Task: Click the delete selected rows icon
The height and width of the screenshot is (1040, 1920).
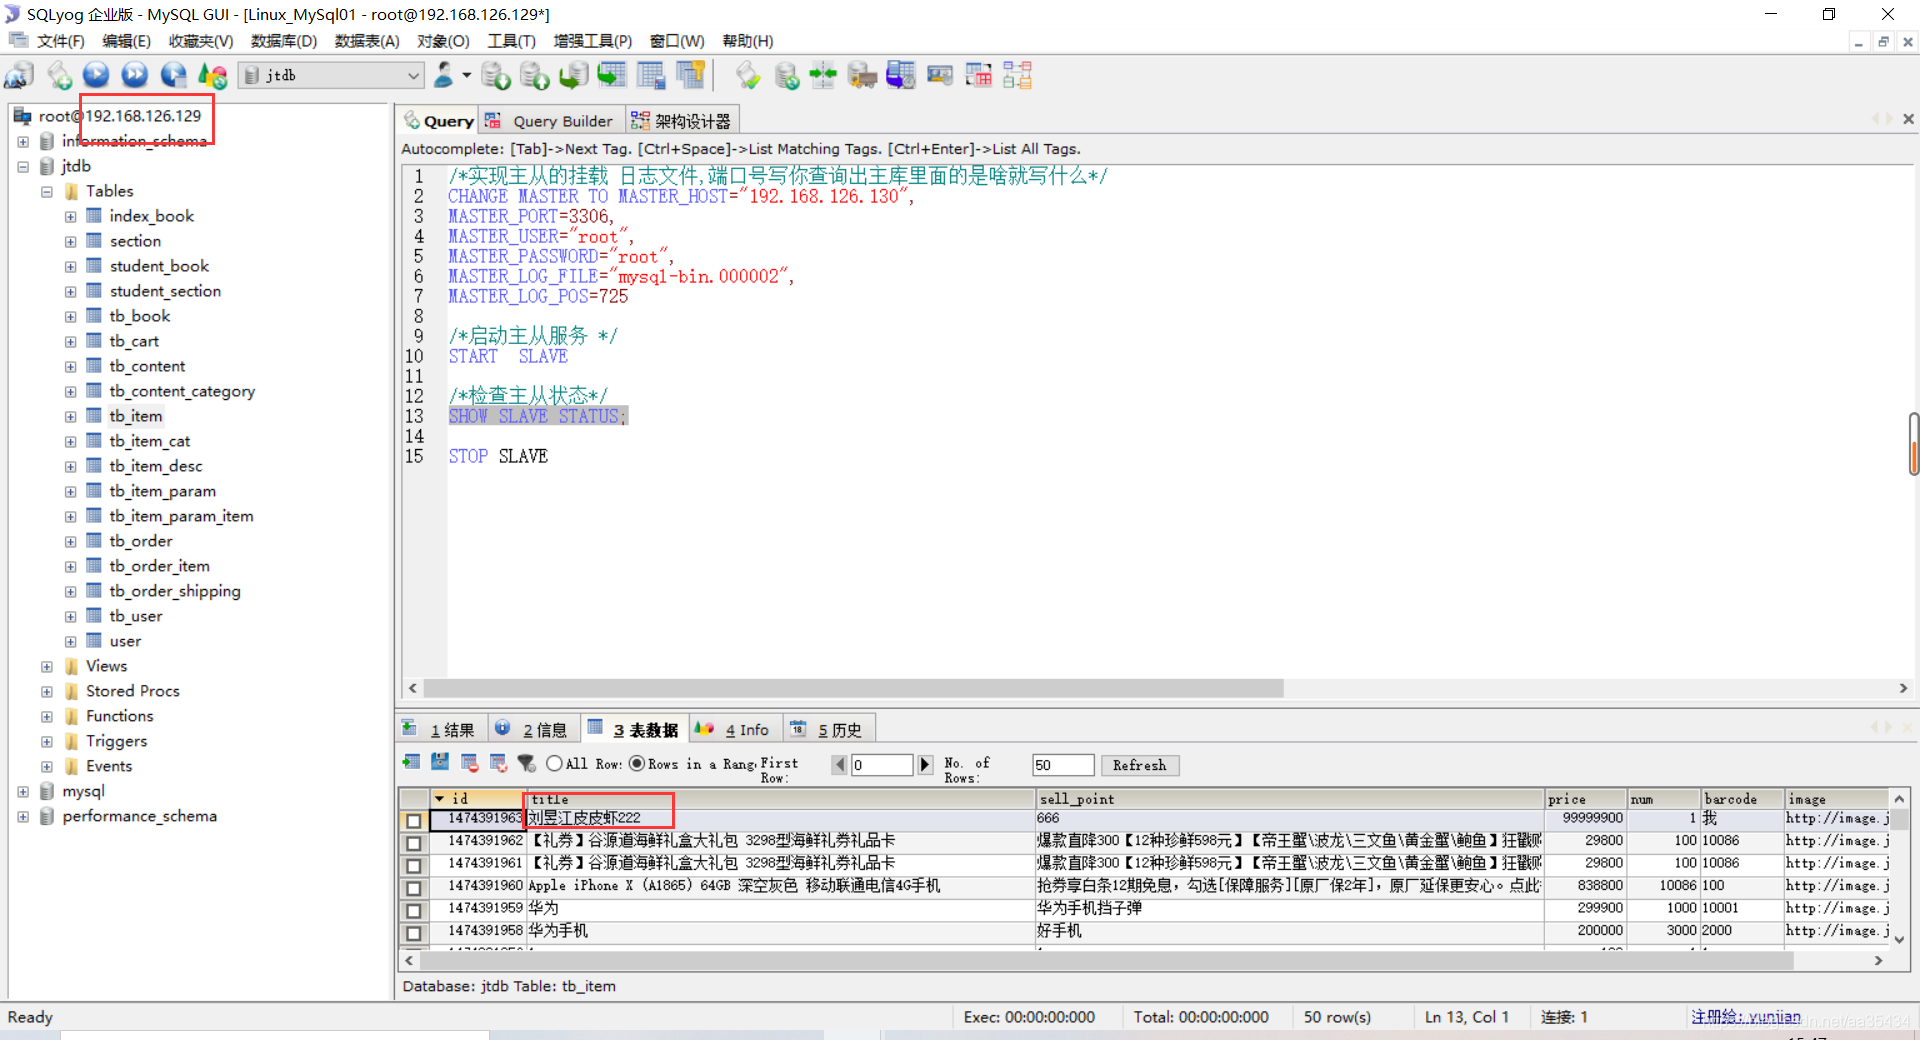Action: (x=469, y=762)
